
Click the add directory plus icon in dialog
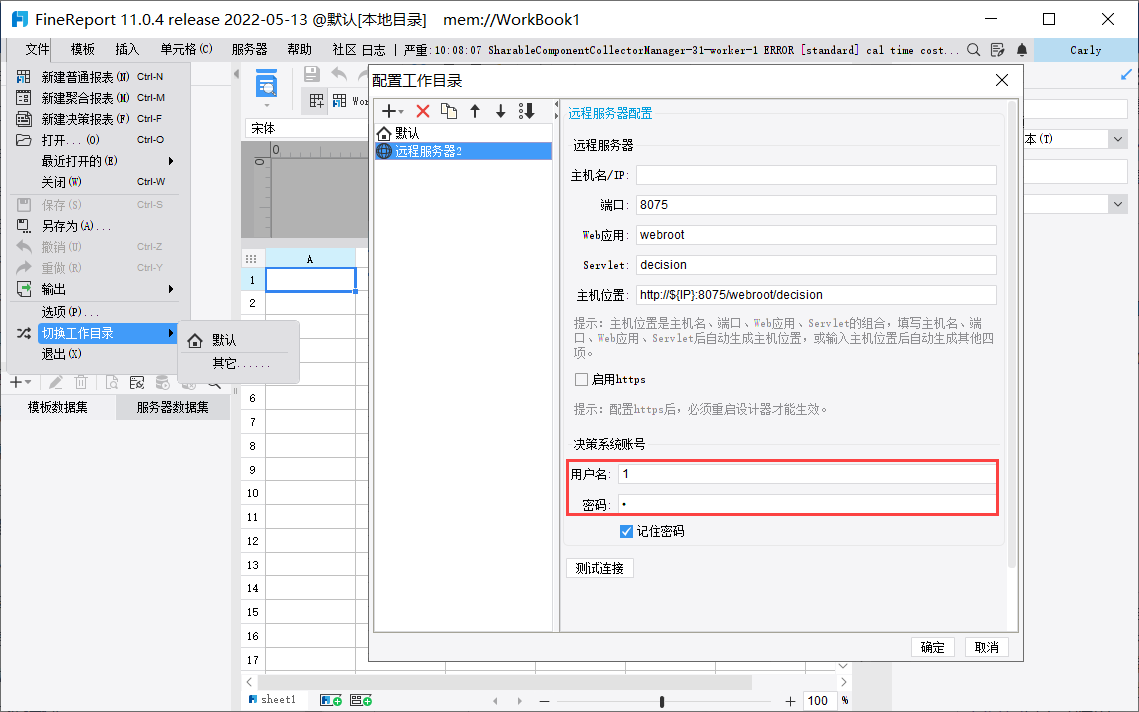392,111
